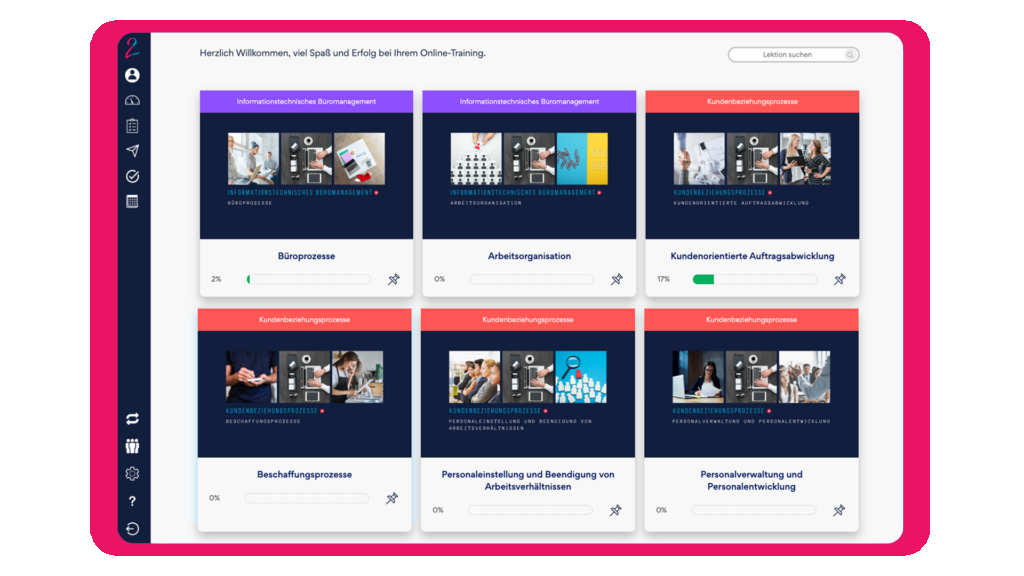
Task: Click the paper plane messages icon
Action: [131, 150]
